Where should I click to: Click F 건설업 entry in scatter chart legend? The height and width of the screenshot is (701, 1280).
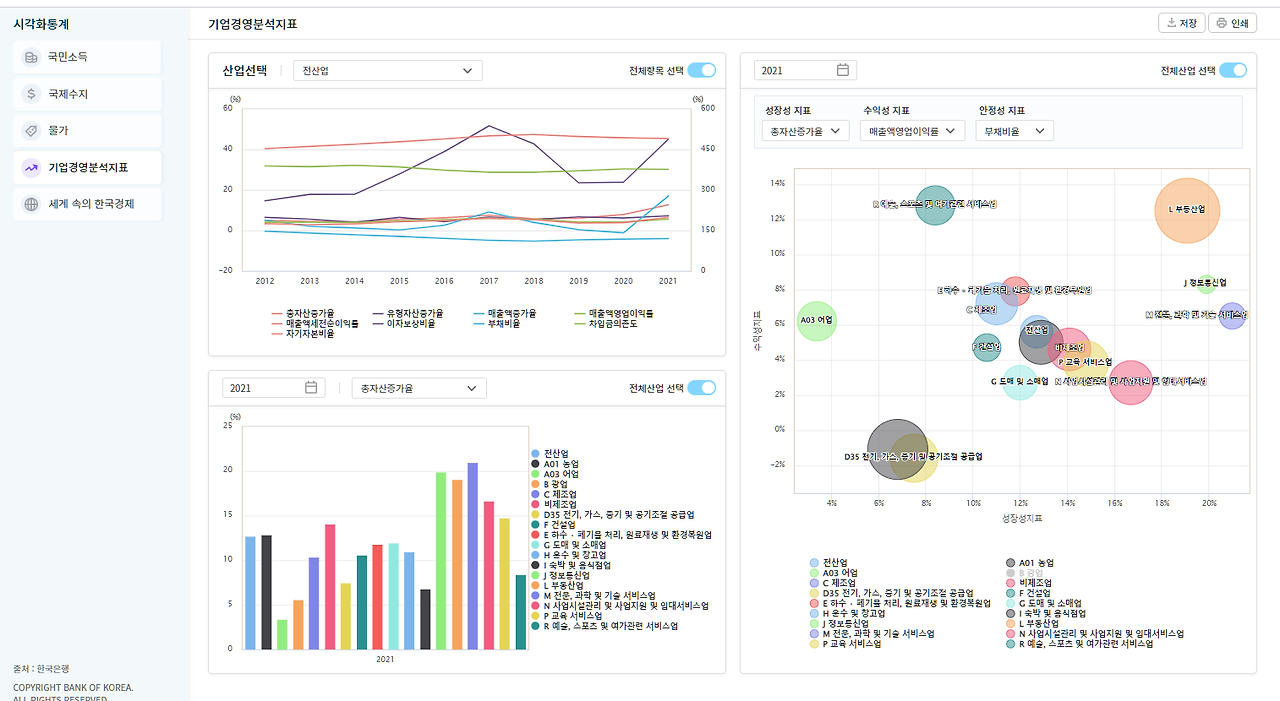(1029, 593)
